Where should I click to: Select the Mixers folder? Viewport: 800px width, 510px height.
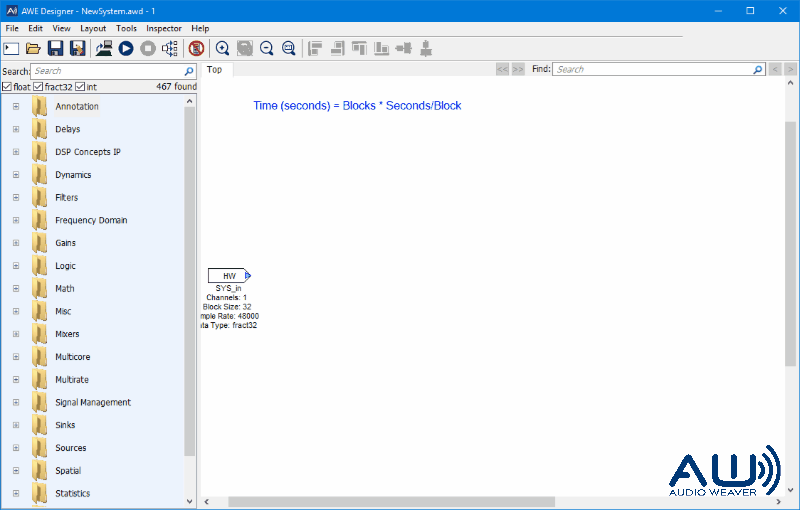67,334
